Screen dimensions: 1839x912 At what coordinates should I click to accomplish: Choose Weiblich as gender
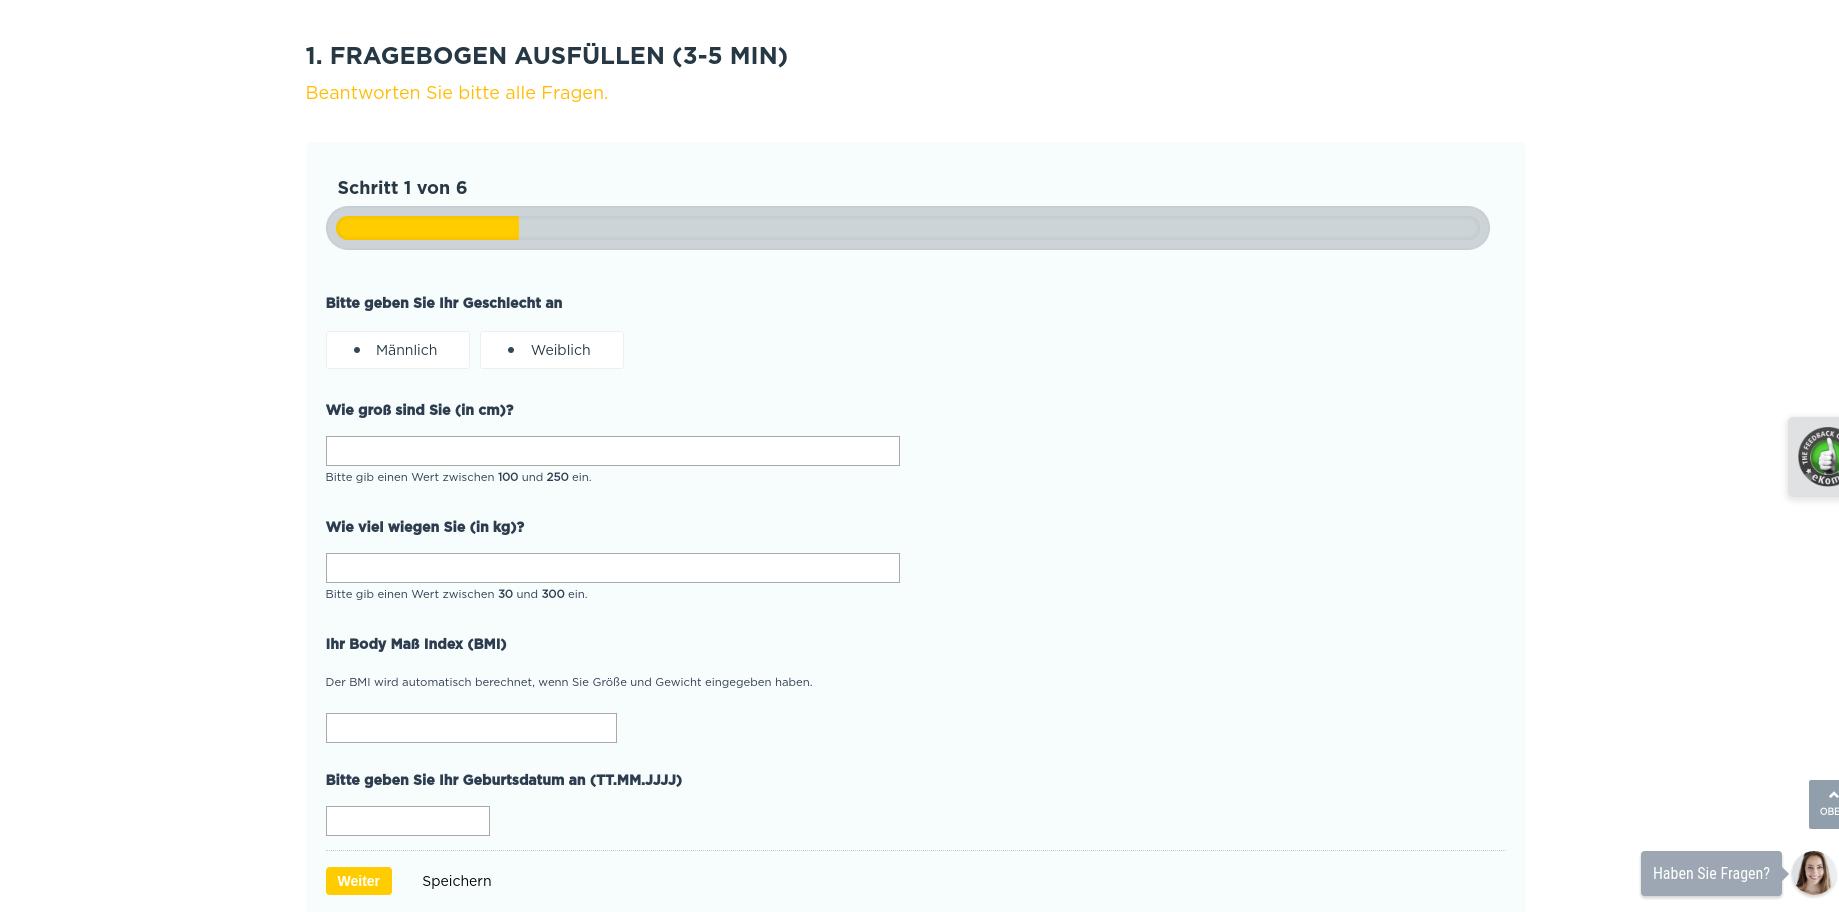552,350
